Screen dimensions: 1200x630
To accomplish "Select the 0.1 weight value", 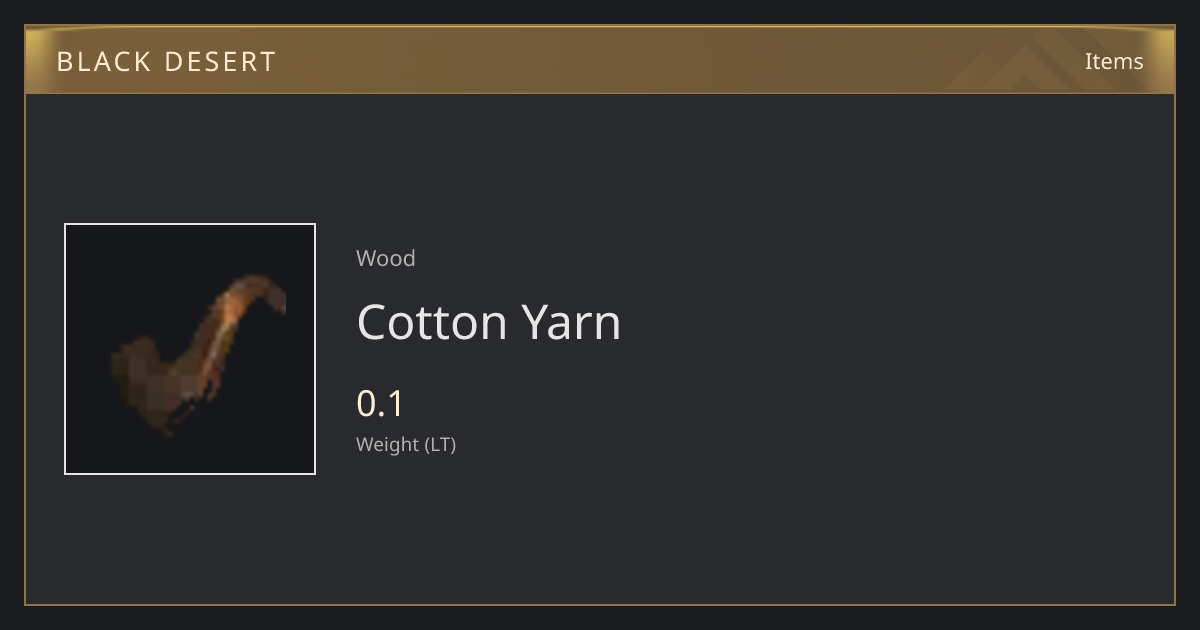I will tap(380, 404).
